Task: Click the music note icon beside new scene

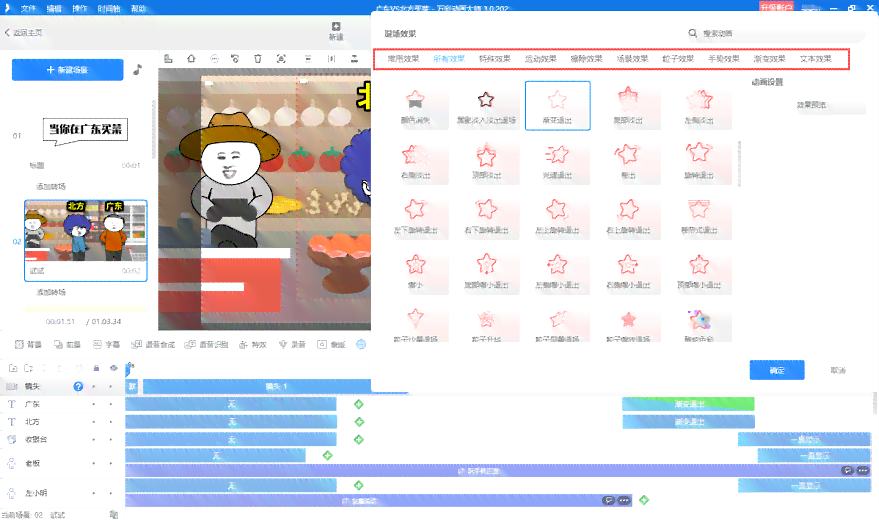Action: 137,69
